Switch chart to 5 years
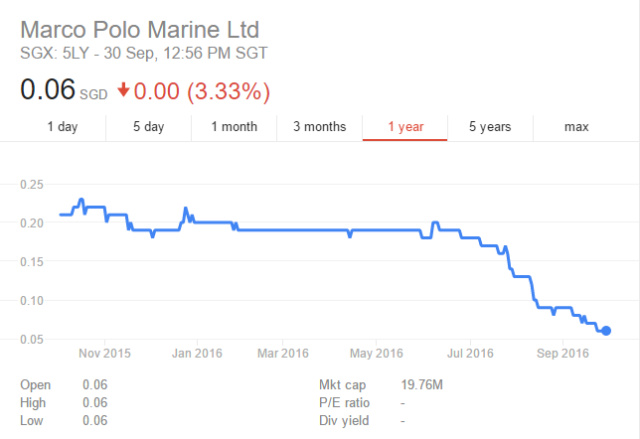640x439 pixels. 490,127
